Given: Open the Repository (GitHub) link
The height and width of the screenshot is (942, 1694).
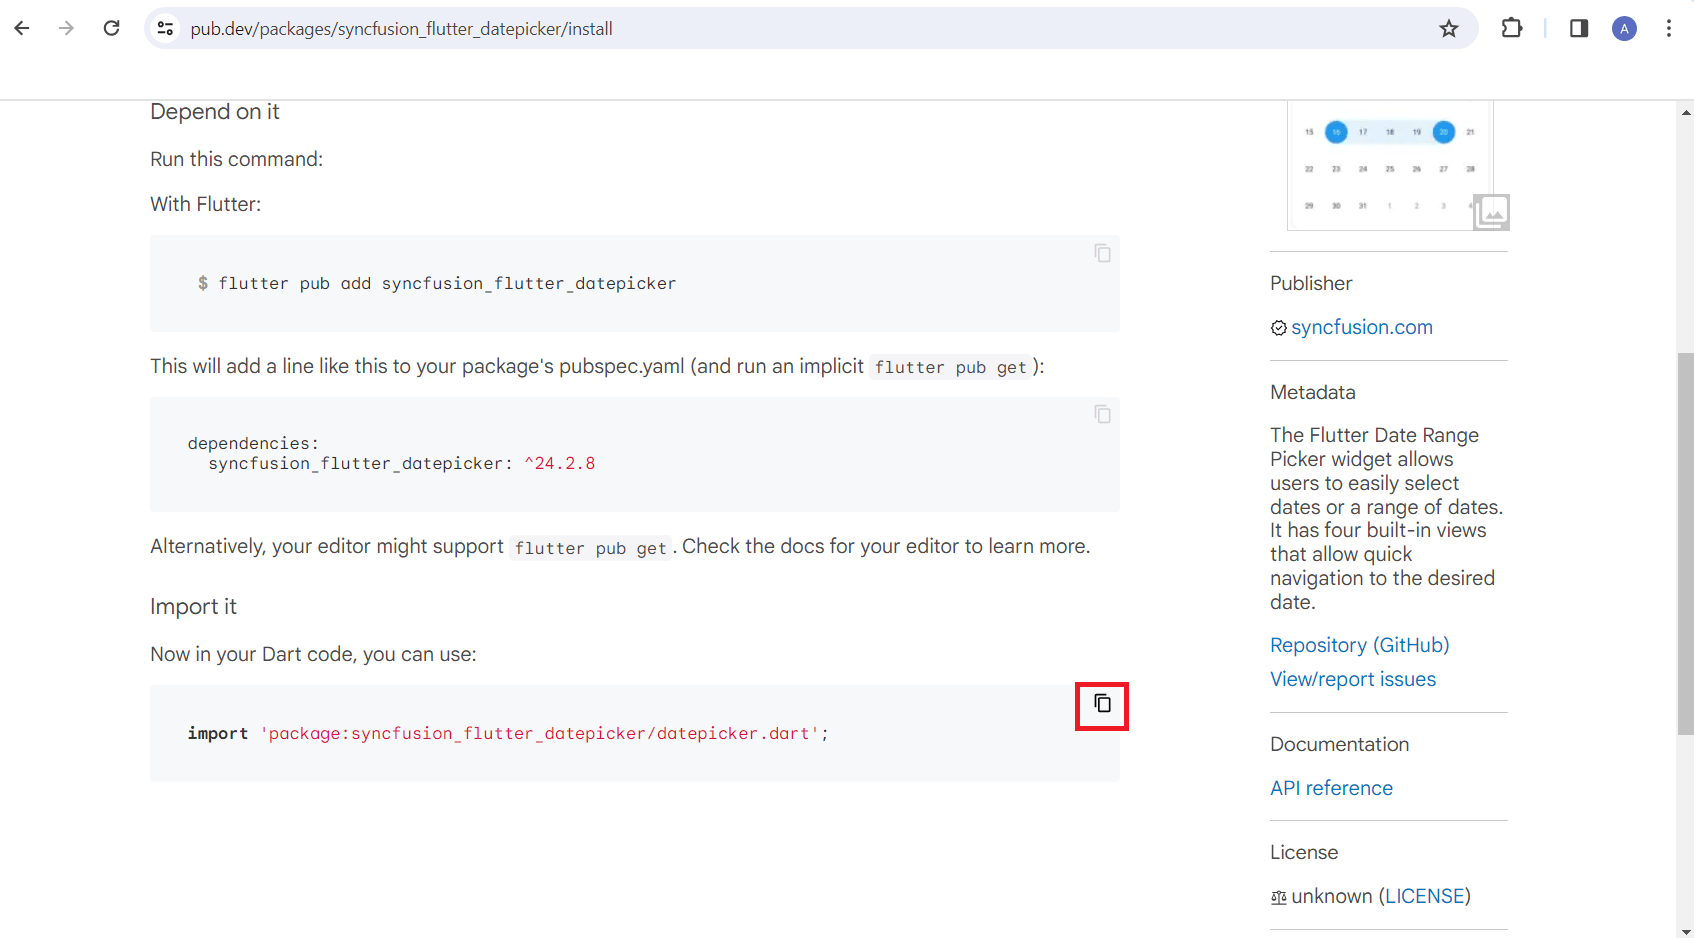Looking at the screenshot, I should [x=1359, y=645].
